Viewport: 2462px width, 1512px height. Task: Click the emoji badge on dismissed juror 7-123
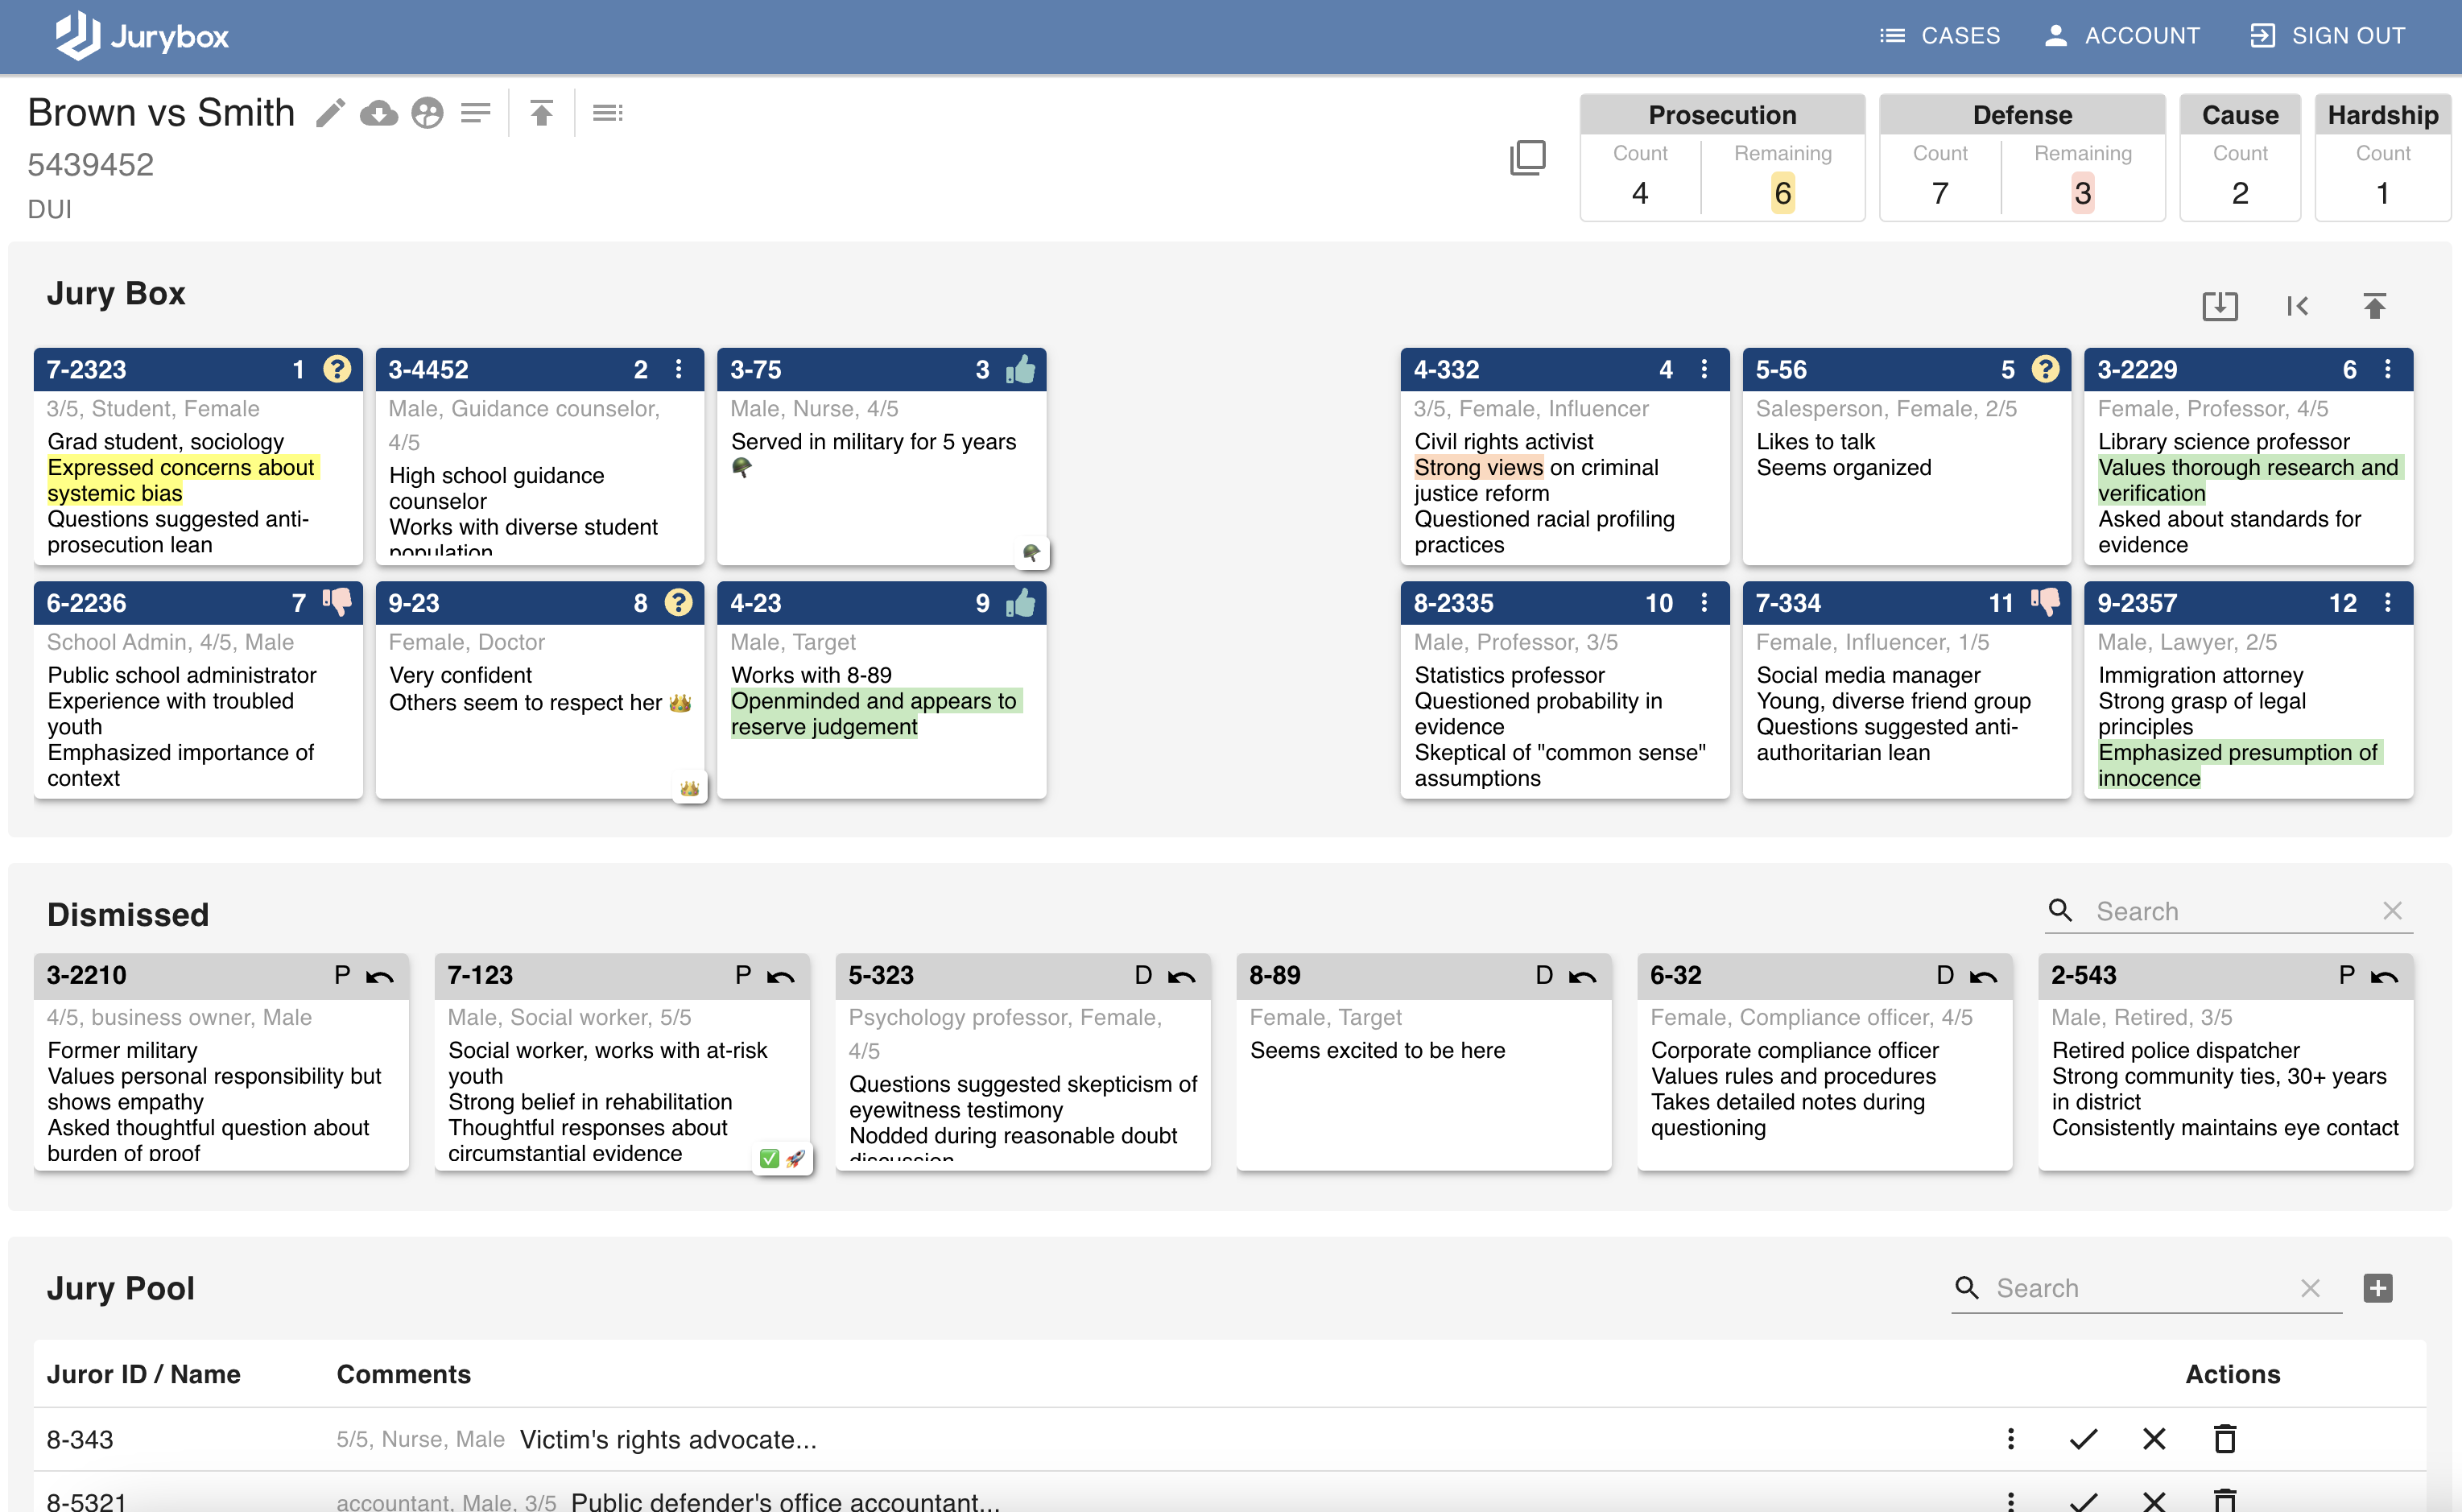pyautogui.click(x=782, y=1158)
